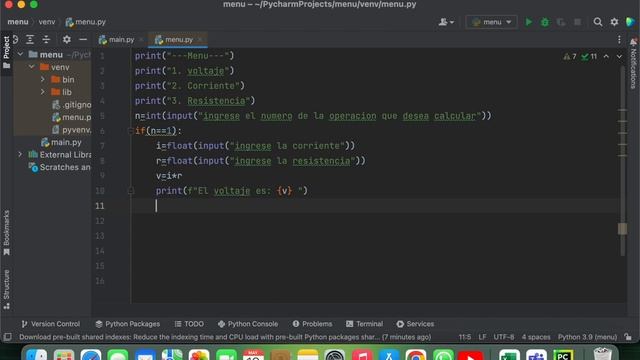Toggle the Project tool window stripe button
This screenshot has width=640, height=360.
click(6, 52)
